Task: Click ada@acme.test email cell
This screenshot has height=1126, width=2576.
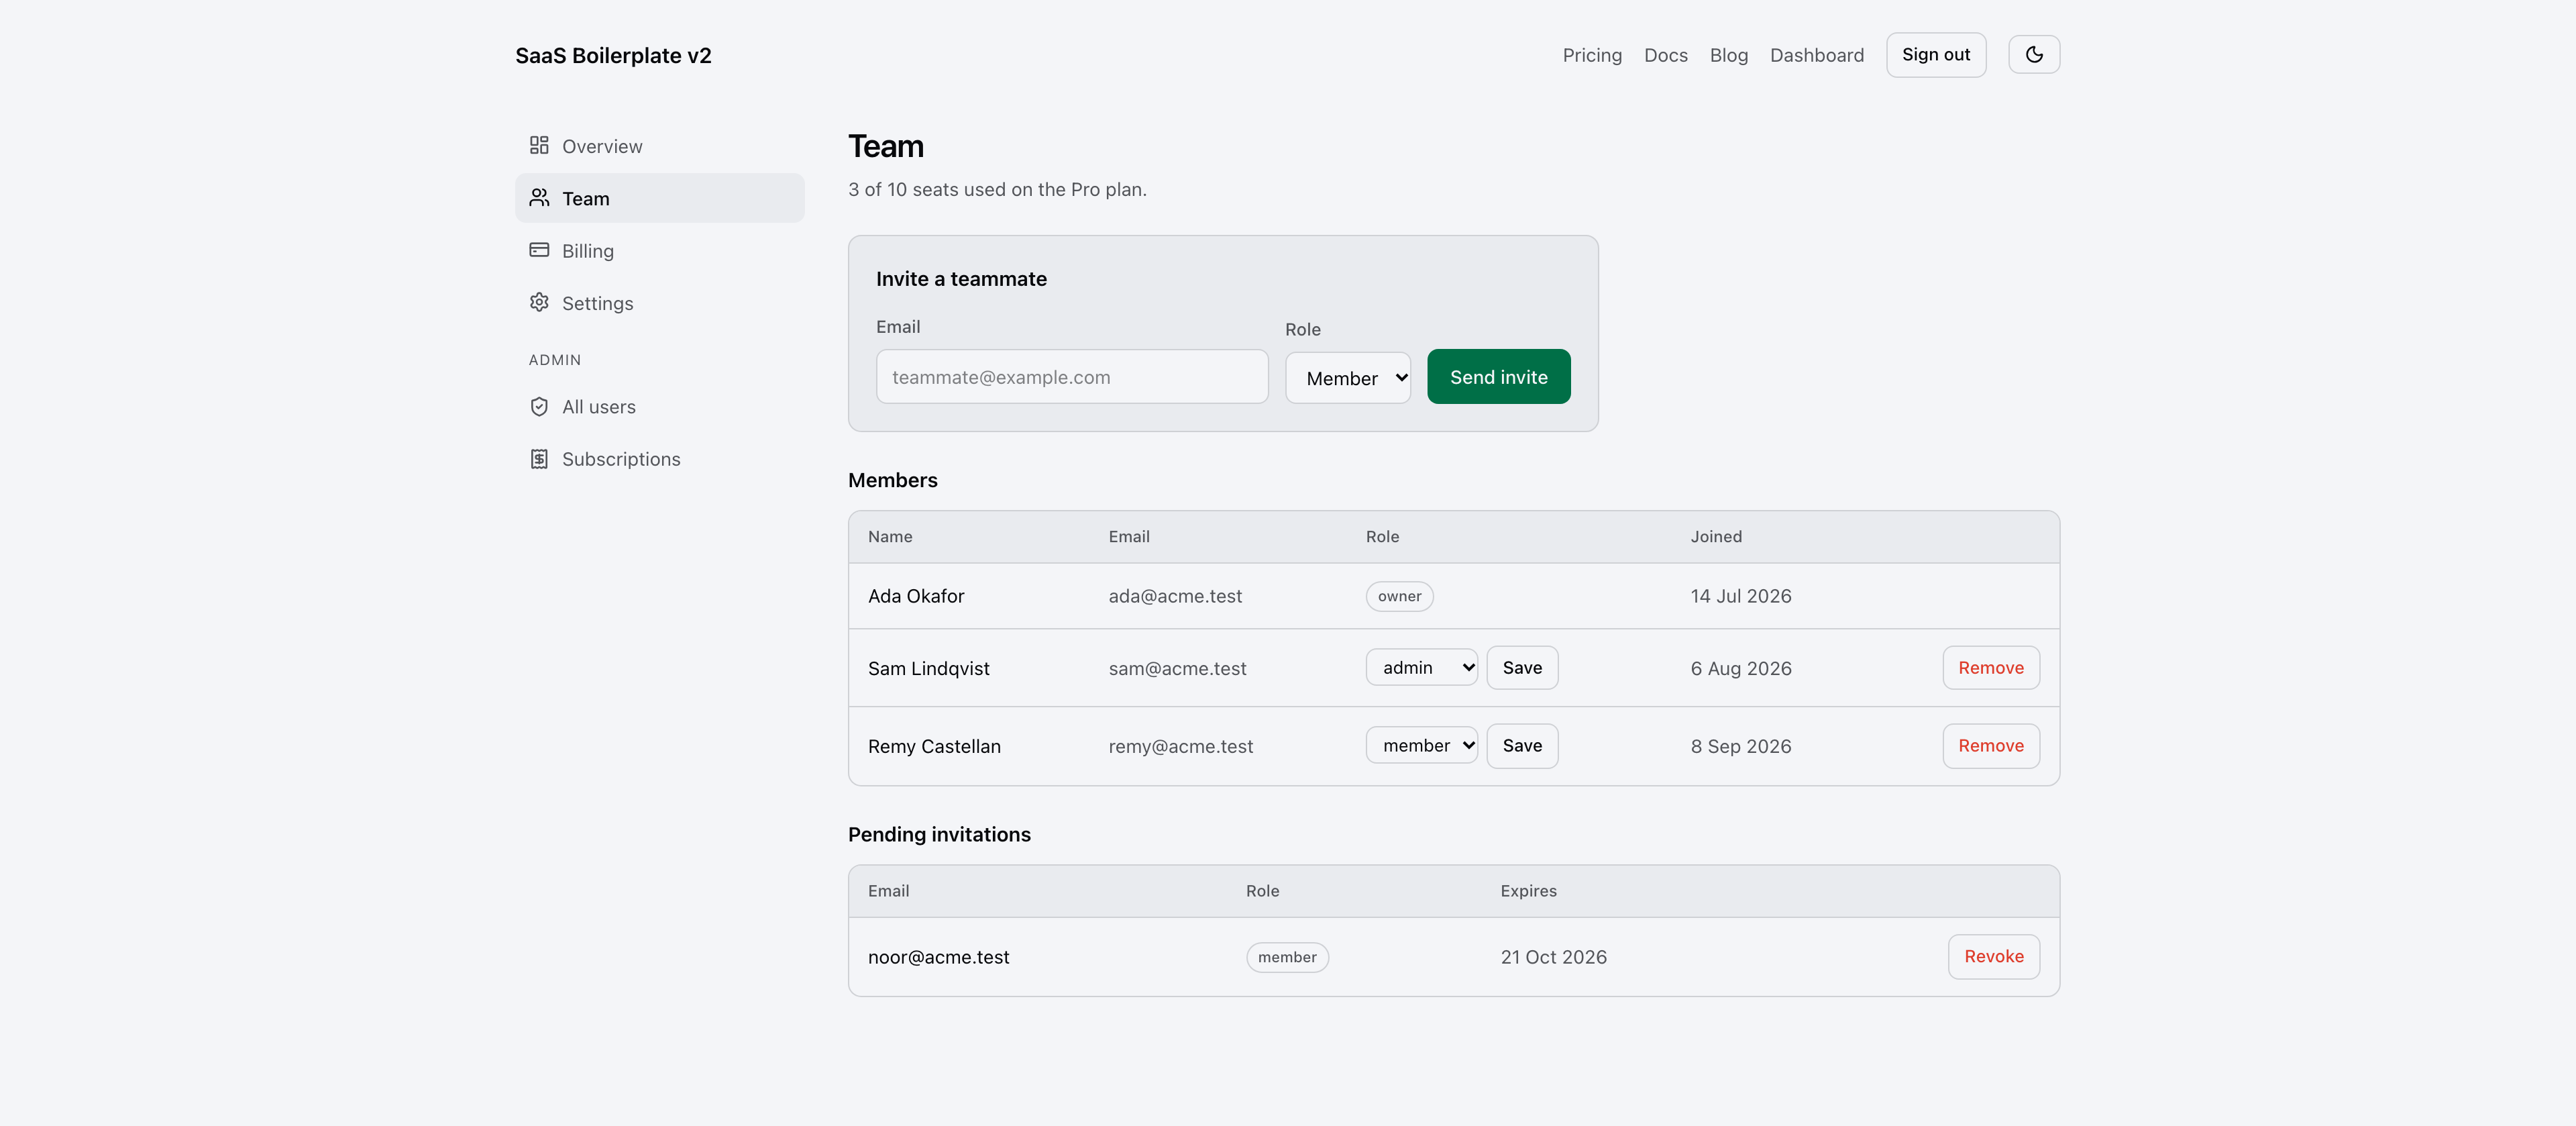Action: coord(1175,596)
